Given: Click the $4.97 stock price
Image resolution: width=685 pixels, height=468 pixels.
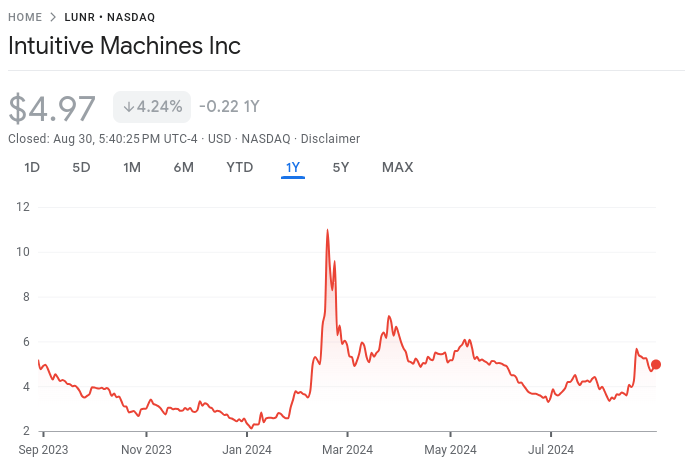Looking at the screenshot, I should 52,108.
